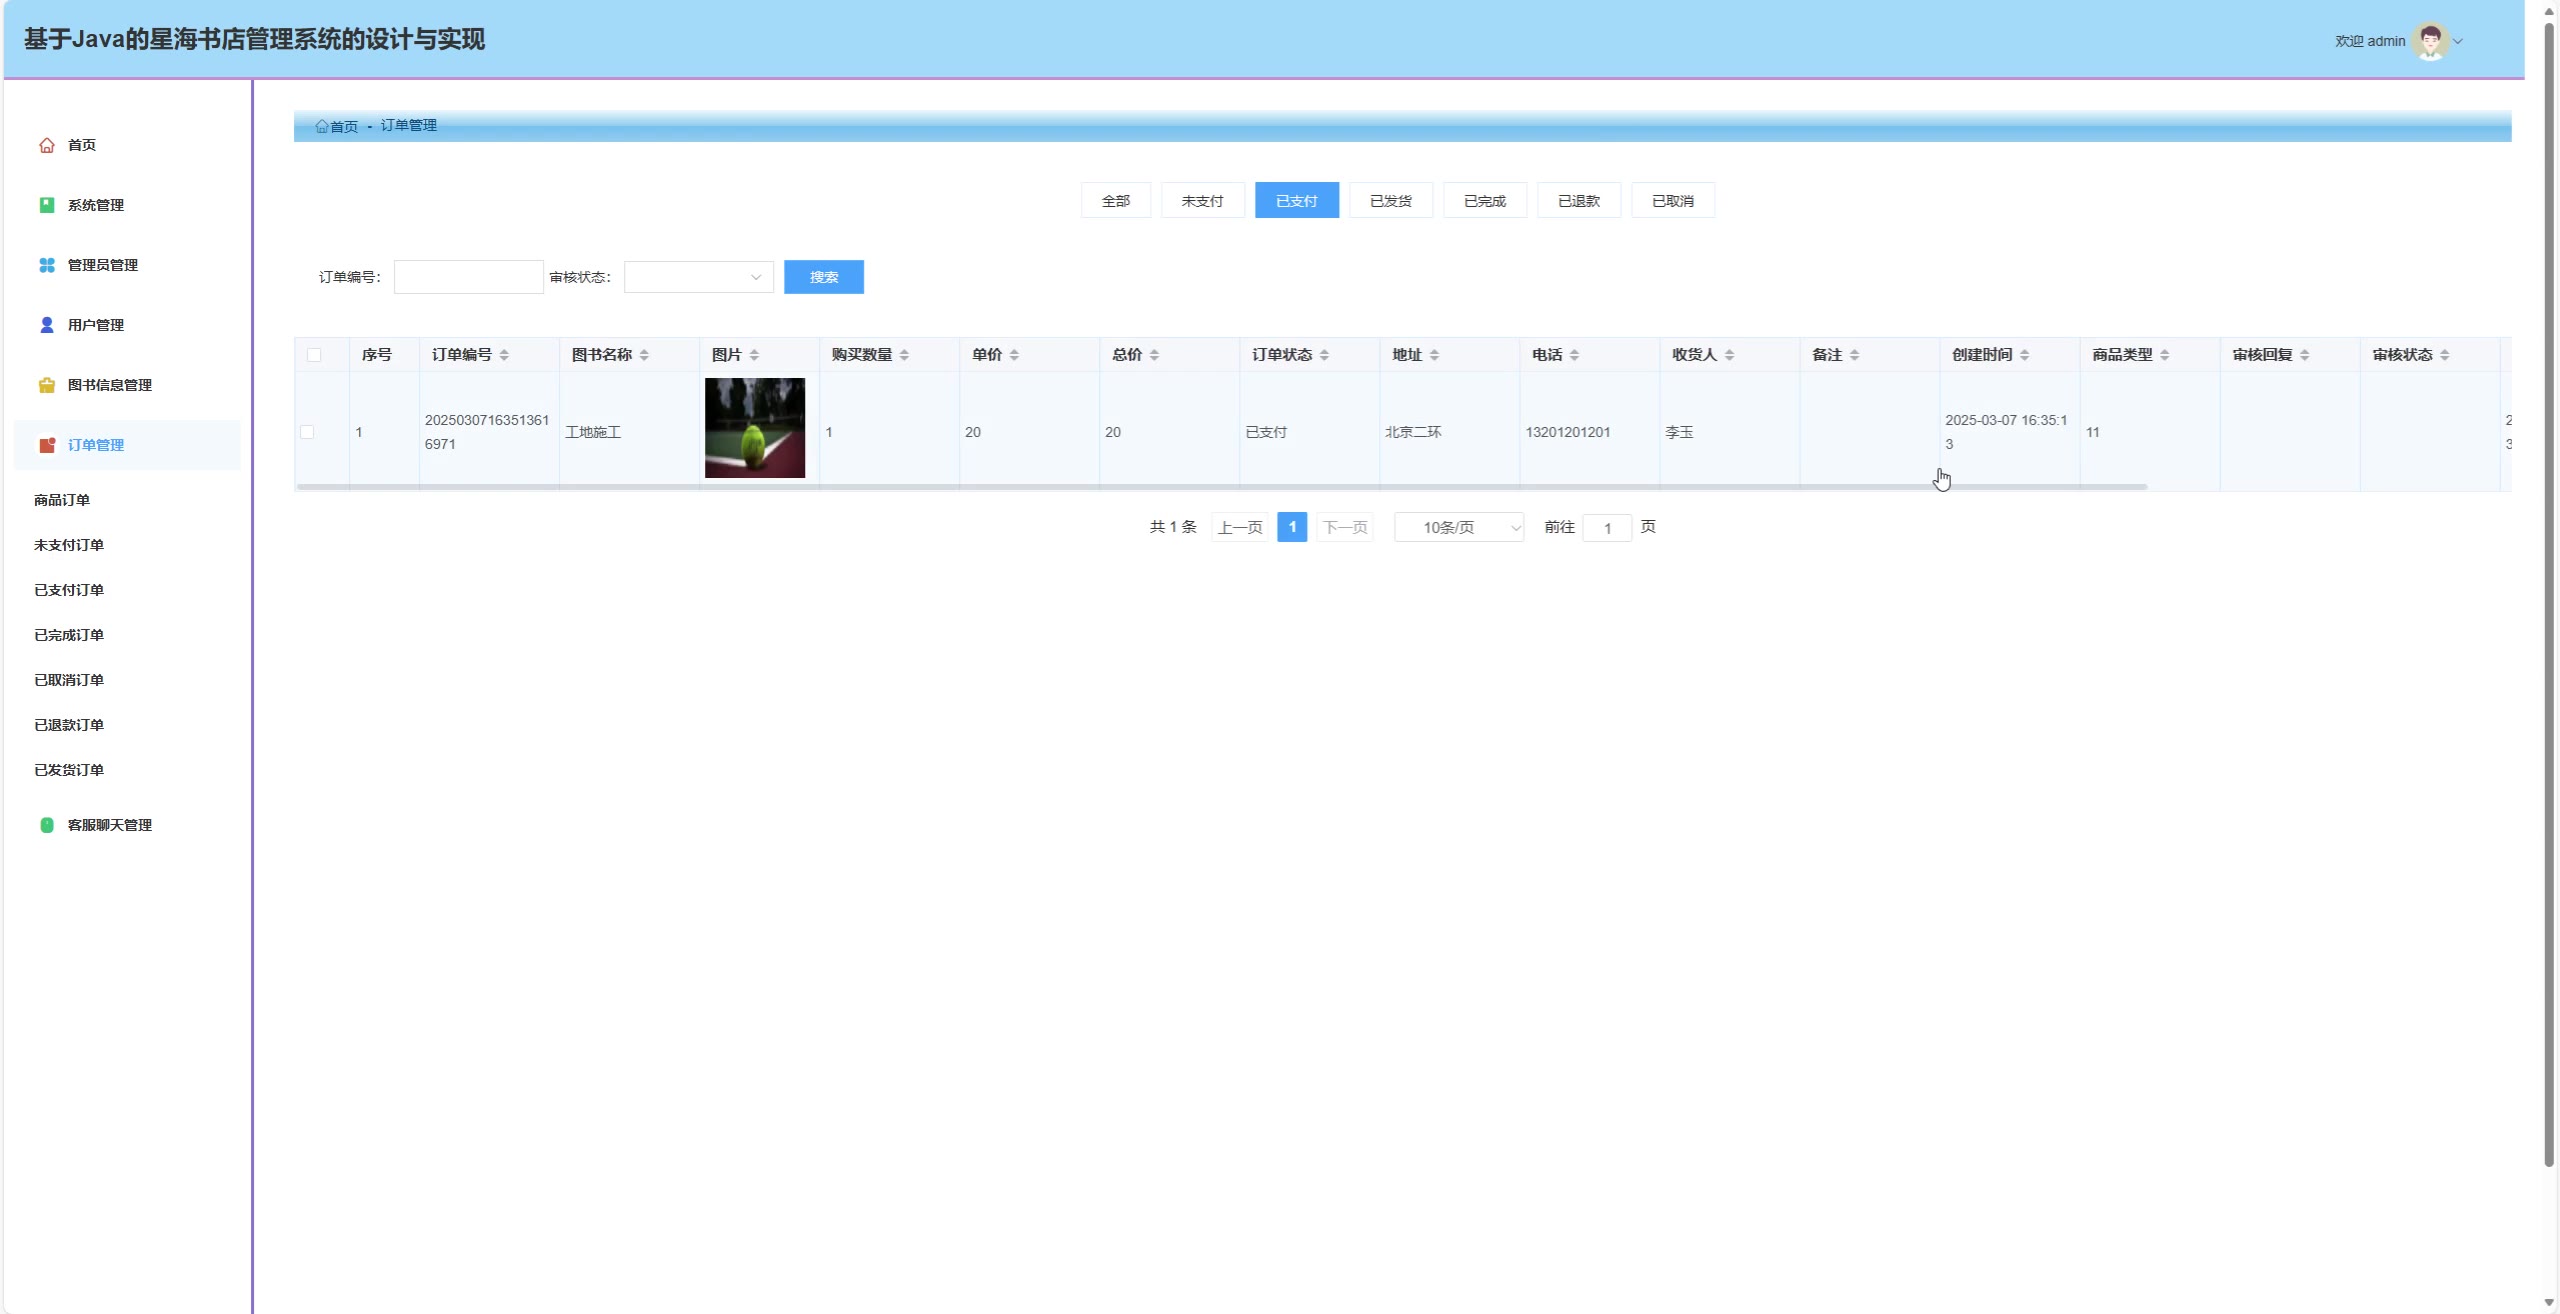Viewport: 2560px width, 1314px height.
Task: Expand the admin user menu chevron
Action: pyautogui.click(x=2458, y=42)
